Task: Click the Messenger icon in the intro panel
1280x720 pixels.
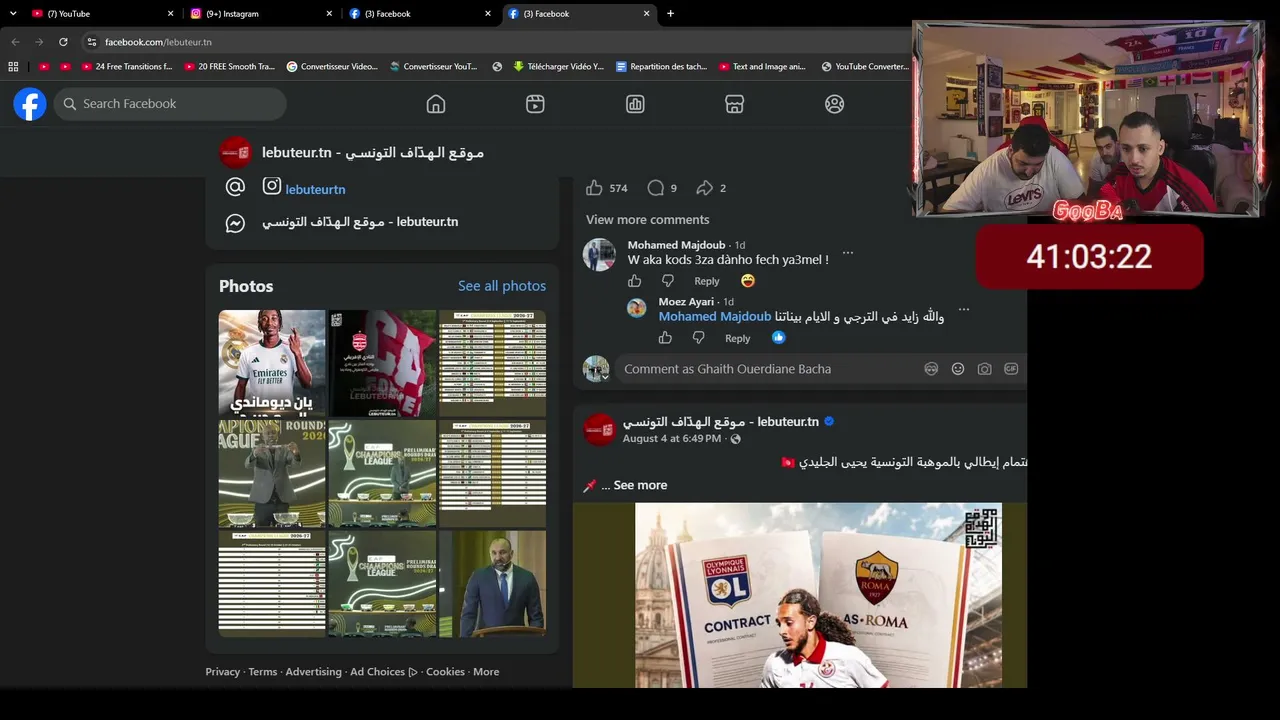Action: 235,223
